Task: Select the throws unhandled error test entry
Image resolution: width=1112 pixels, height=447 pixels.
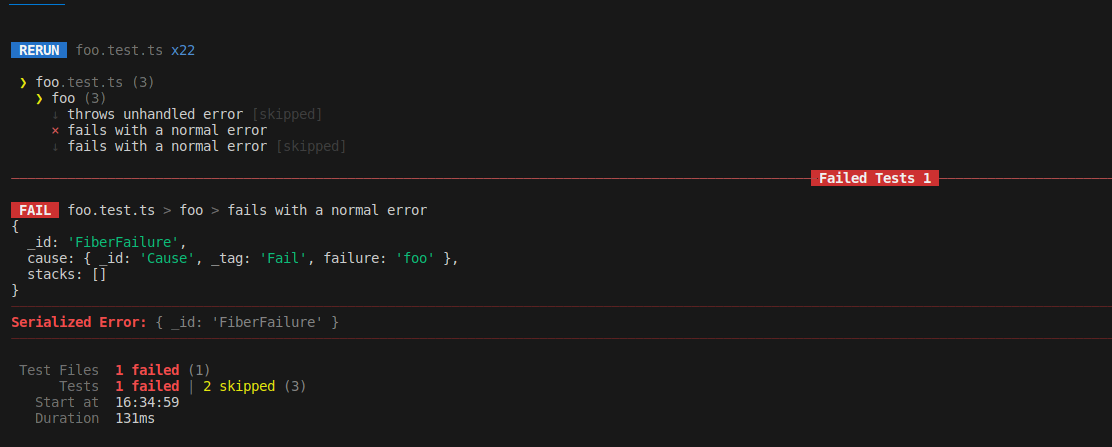Action: (155, 114)
